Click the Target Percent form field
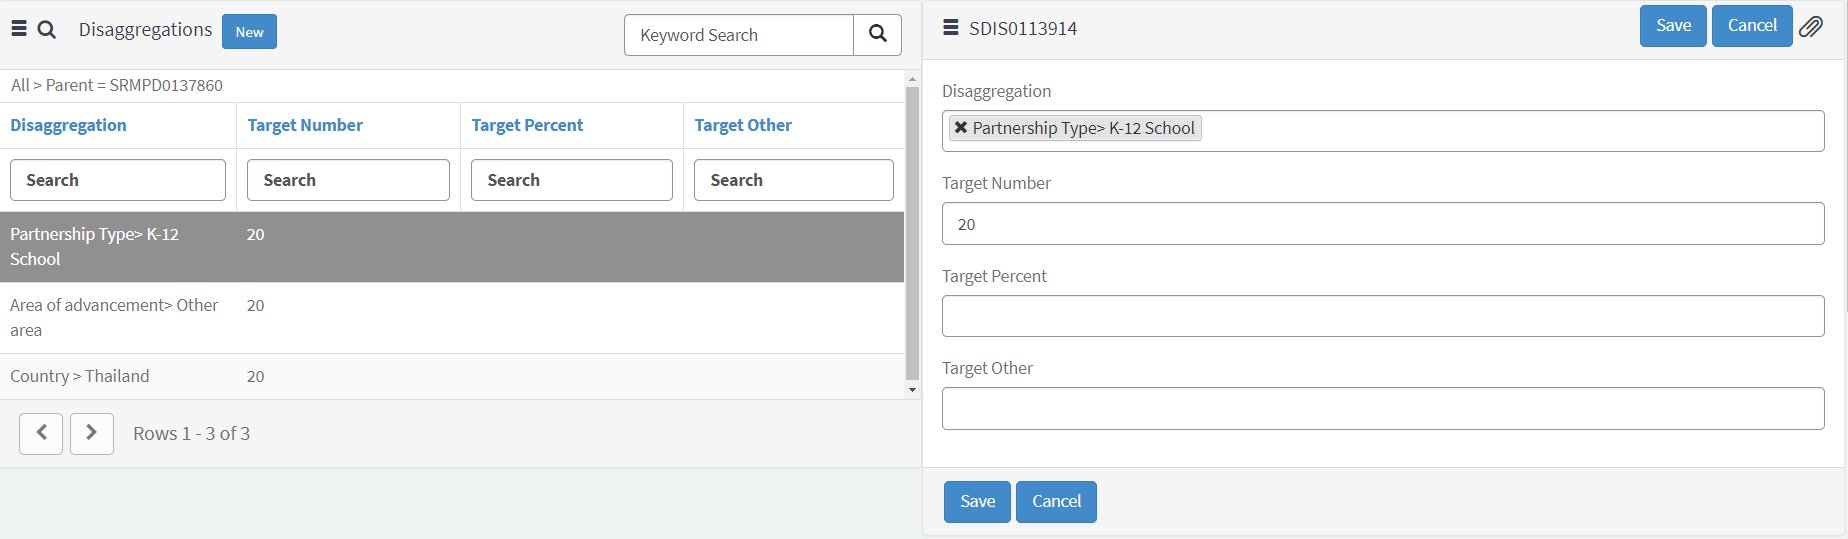 (x=1382, y=316)
